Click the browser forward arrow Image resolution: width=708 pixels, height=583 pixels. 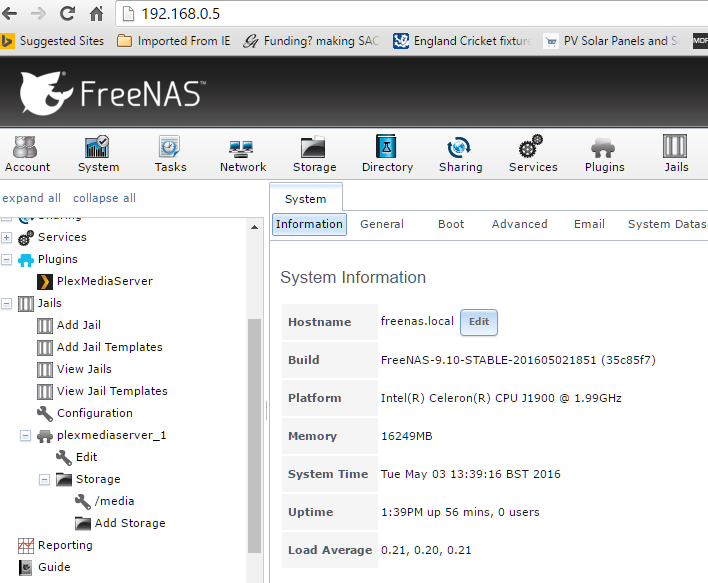pyautogui.click(x=38, y=14)
